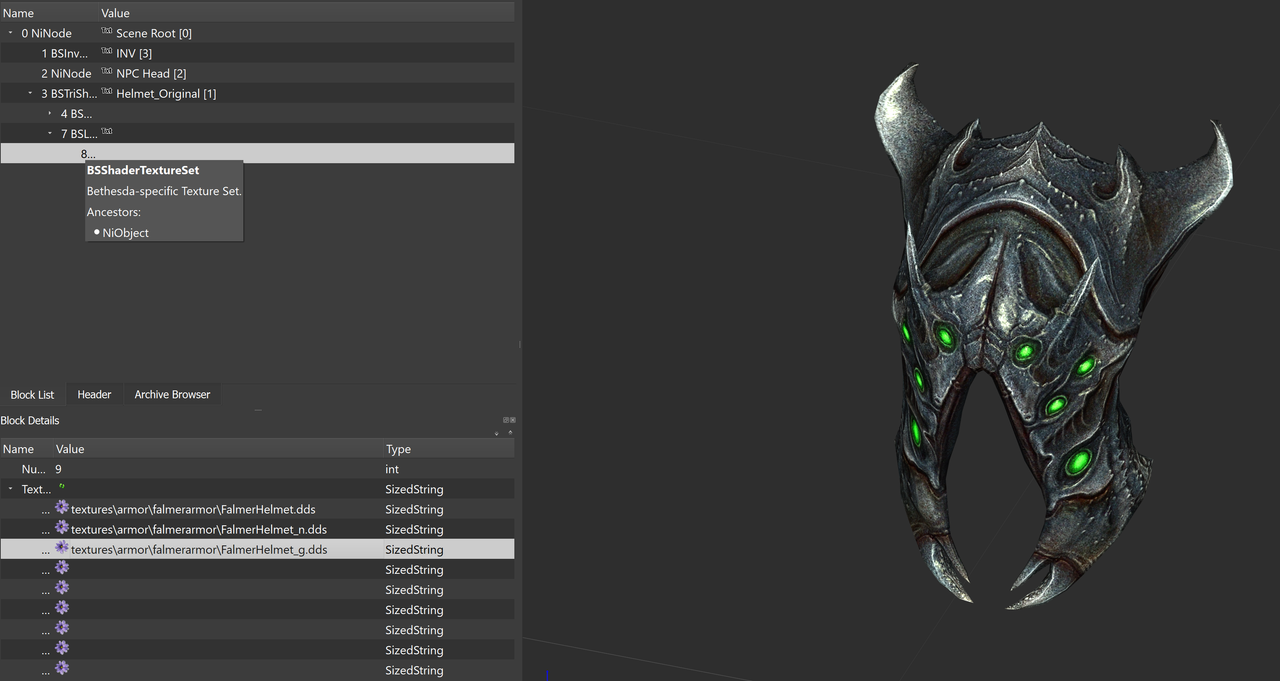The image size is (1280, 681).
Task: Switch to the Block List tab
Action: tap(32, 395)
